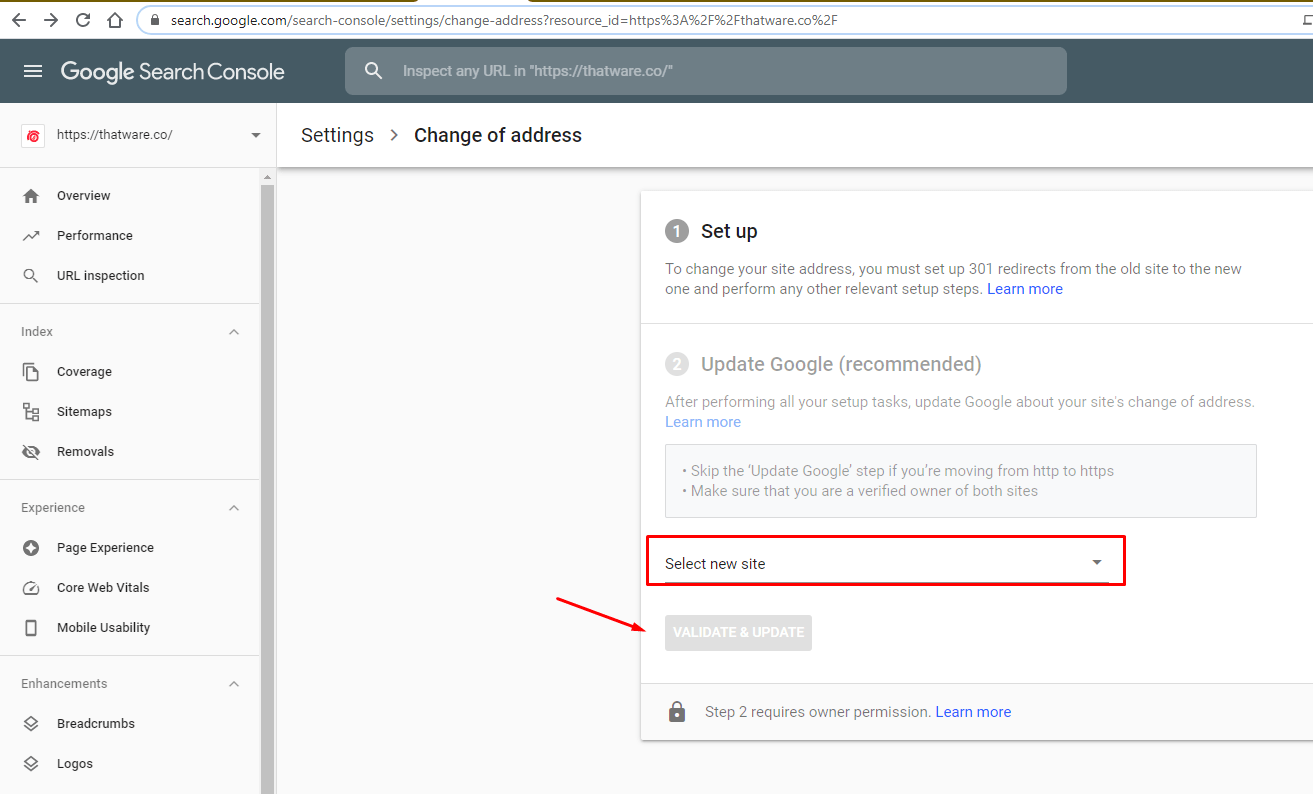Collapse the Index section

click(234, 332)
